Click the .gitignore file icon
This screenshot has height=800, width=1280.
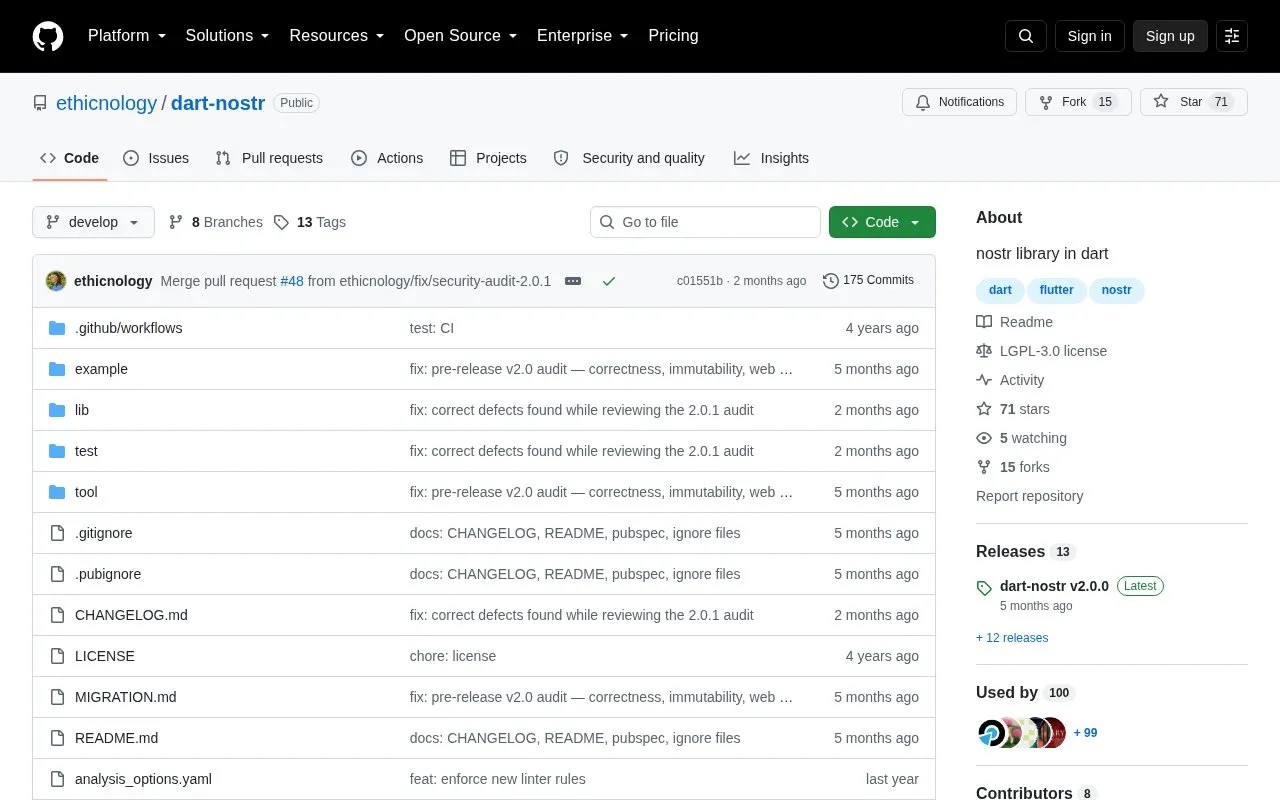(57, 533)
